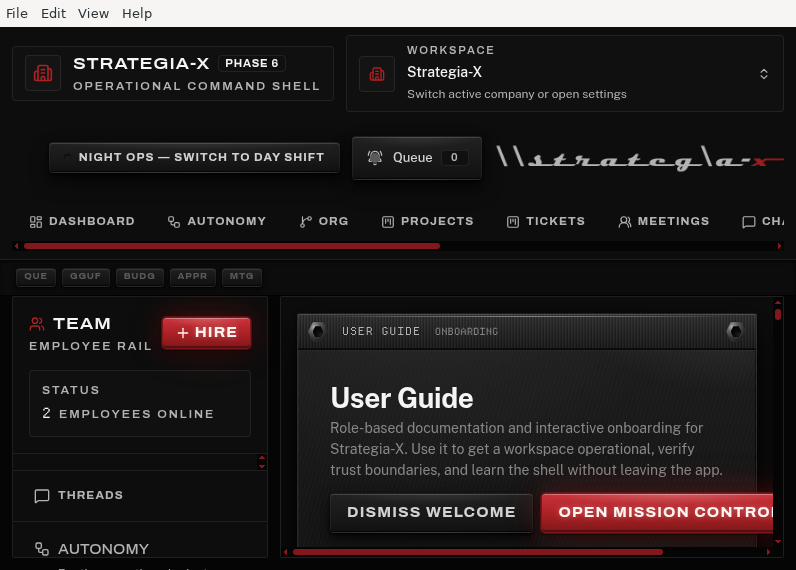
Task: Click the main panel scroll up arrow
Action: tap(778, 303)
